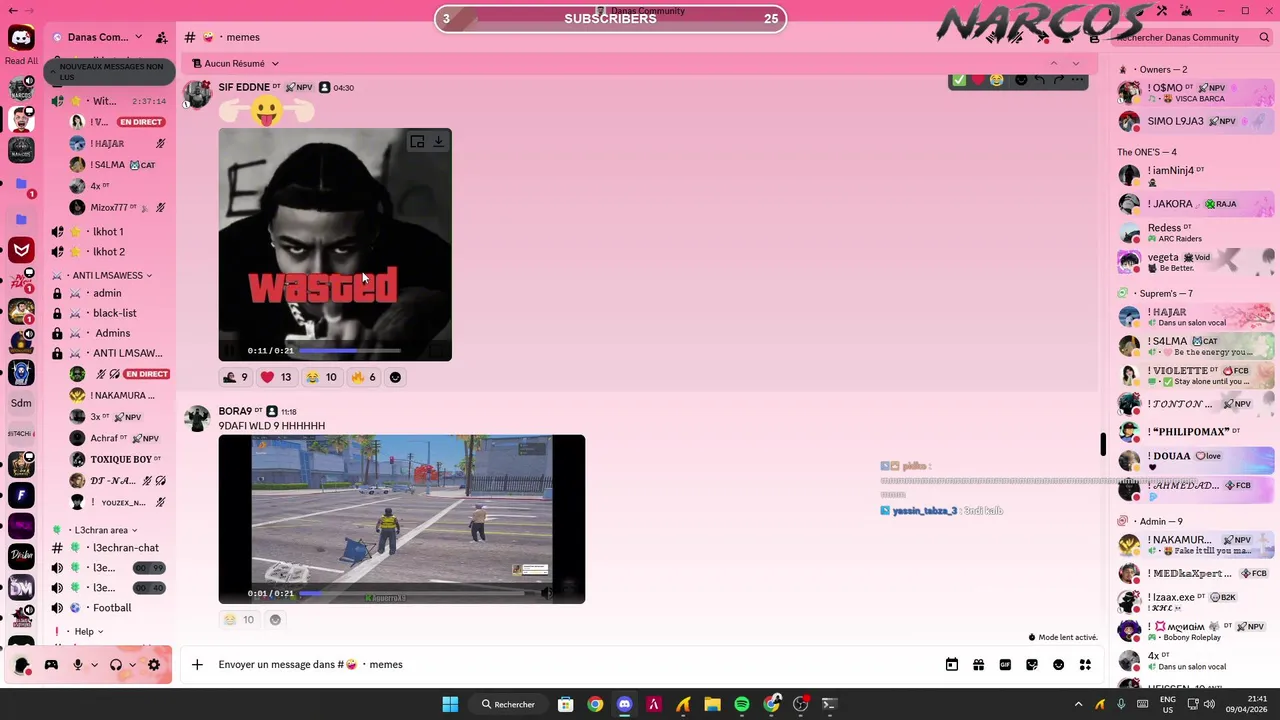
Task: Open the locked admin channel
Action: point(110,293)
